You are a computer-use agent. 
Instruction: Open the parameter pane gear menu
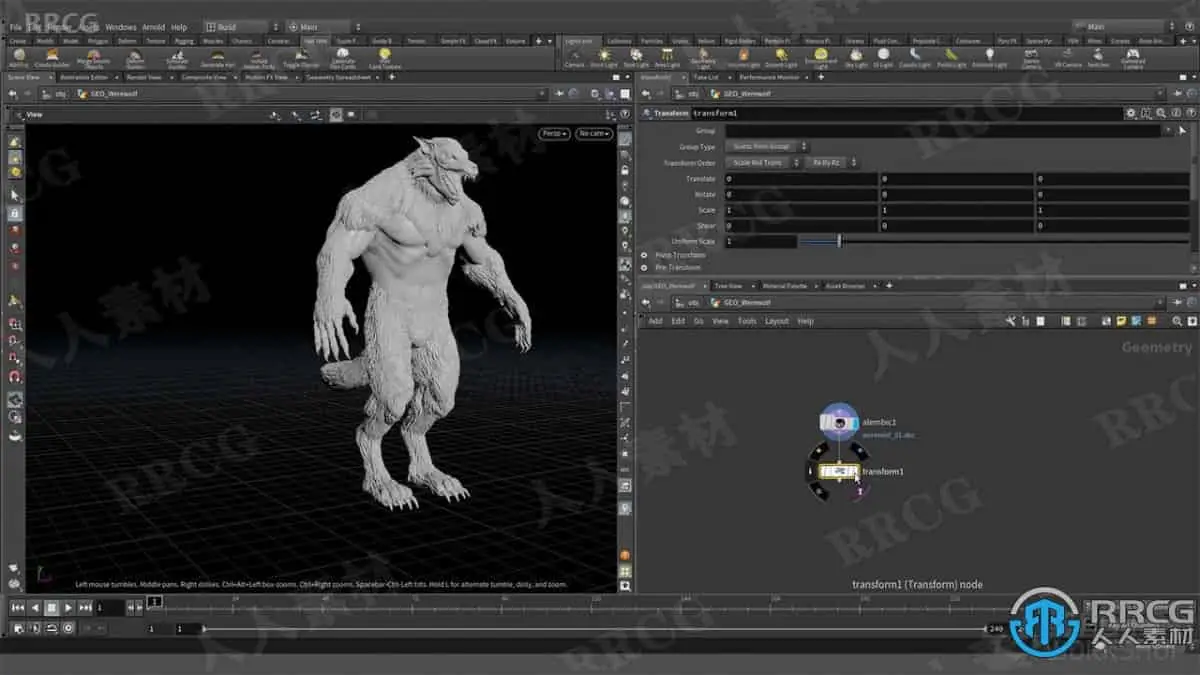point(1131,114)
